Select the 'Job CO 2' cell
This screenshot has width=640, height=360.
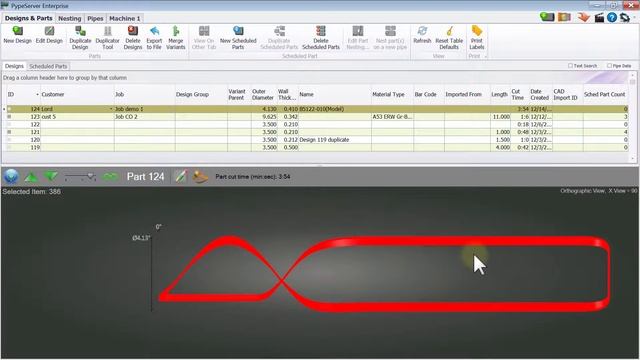coord(144,117)
